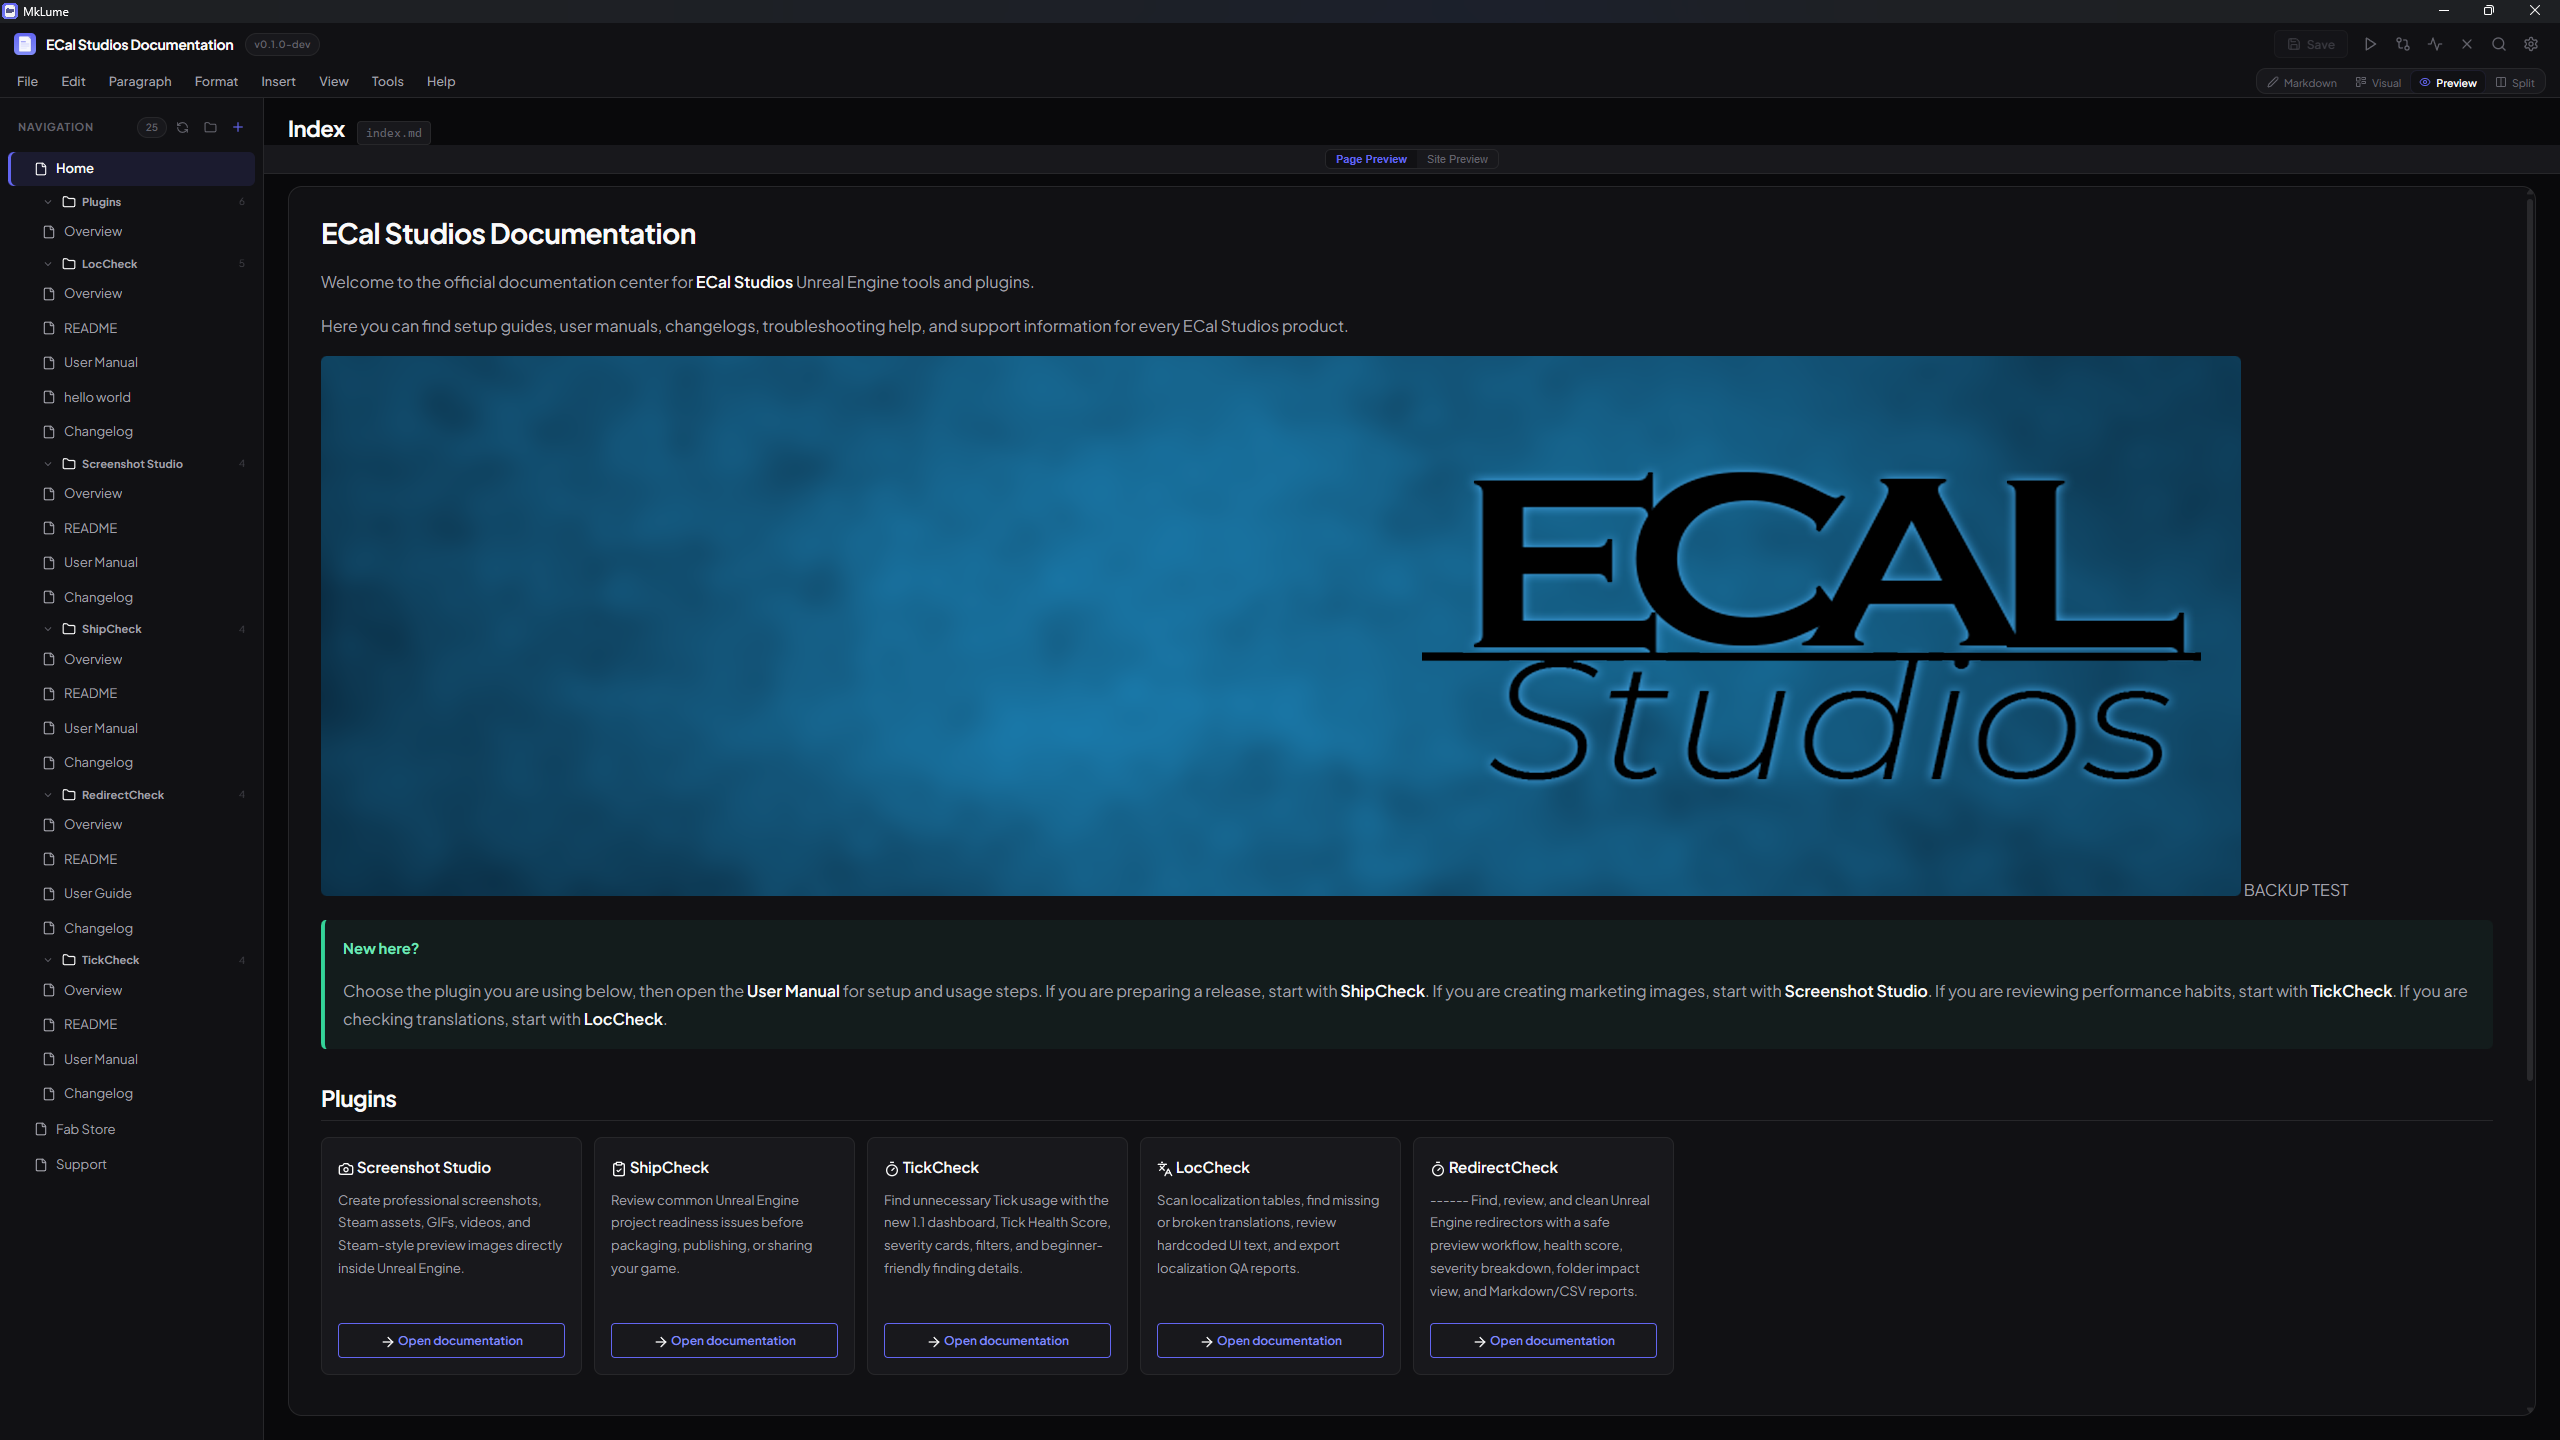Click the Screenshot Studio folder icon
The image size is (2560, 1440).
[69, 464]
